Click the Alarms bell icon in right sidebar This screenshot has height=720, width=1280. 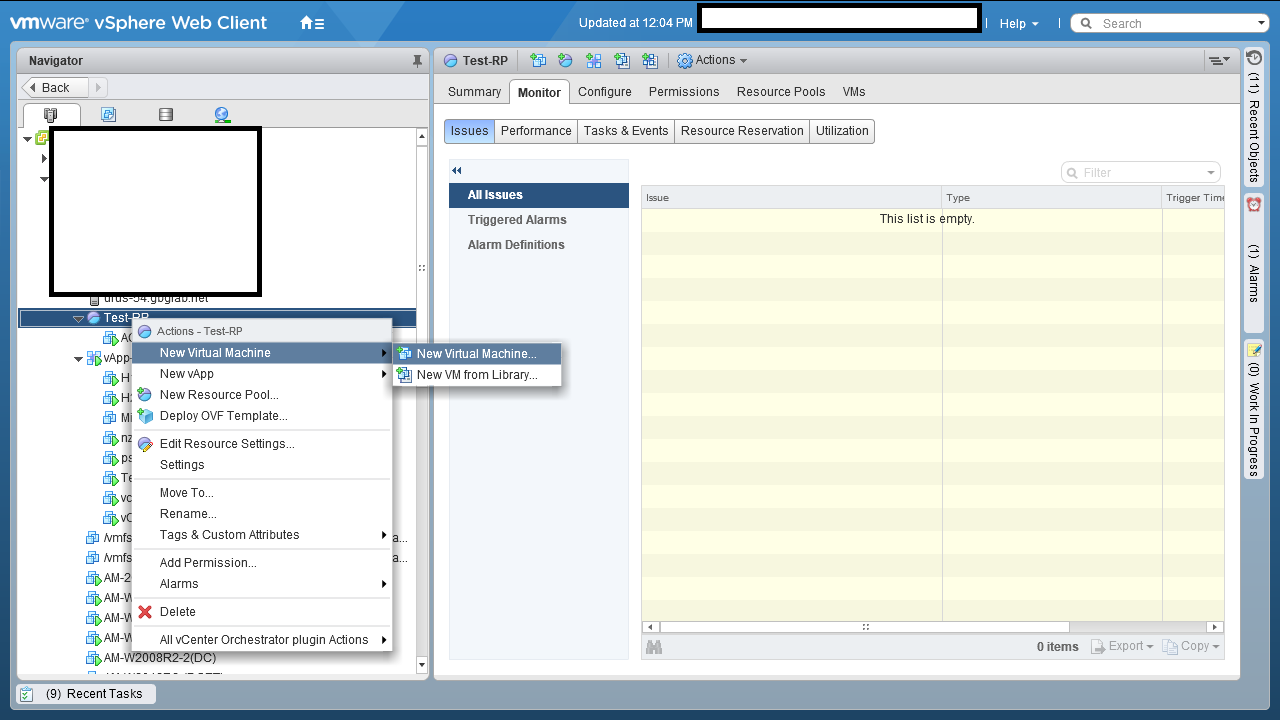(x=1253, y=204)
